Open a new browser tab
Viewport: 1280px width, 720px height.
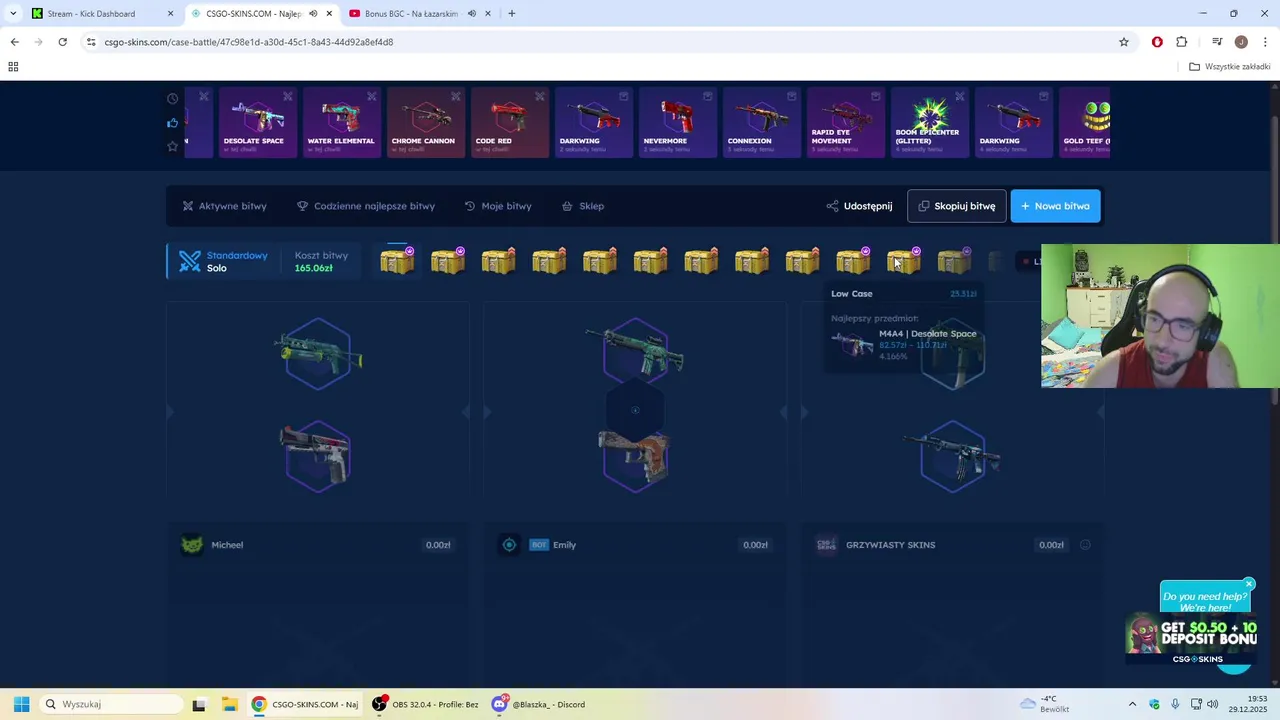[512, 14]
